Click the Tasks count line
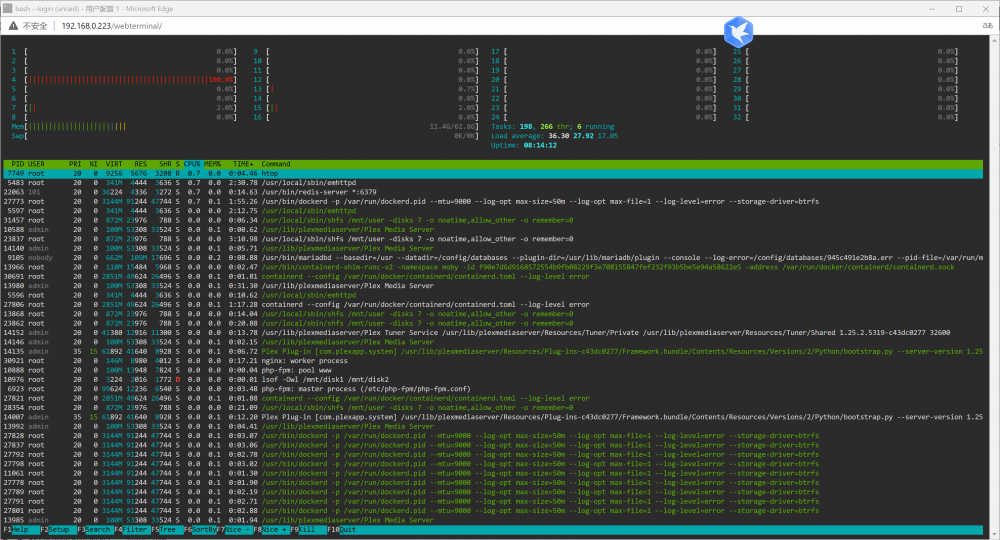This screenshot has height=540, width=1000. point(552,127)
